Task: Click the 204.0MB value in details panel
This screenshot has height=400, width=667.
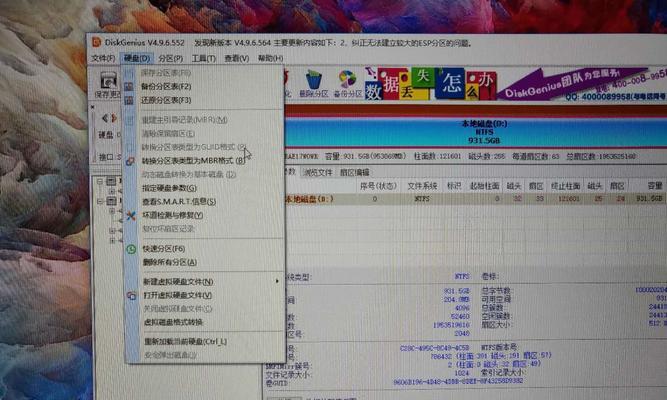Action: click(x=456, y=300)
